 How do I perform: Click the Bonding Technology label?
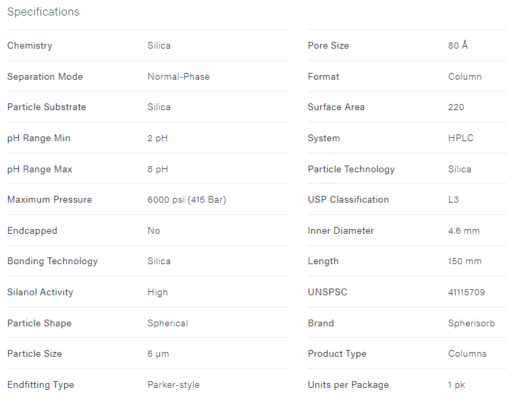tap(53, 261)
